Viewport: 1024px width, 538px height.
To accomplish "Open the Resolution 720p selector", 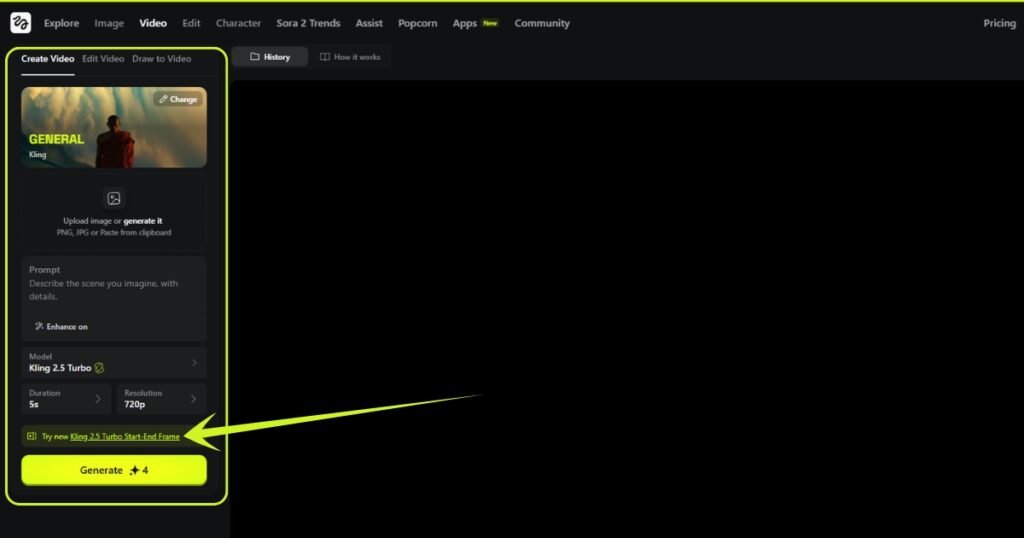I will click(161, 399).
